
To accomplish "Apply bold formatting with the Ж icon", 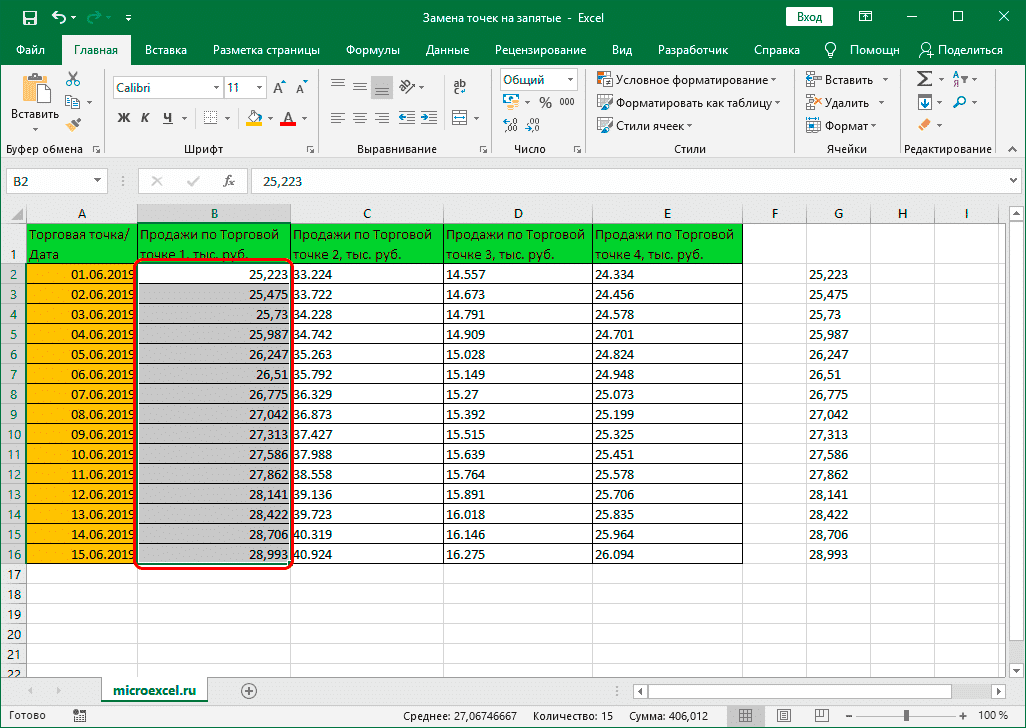I will [x=124, y=117].
